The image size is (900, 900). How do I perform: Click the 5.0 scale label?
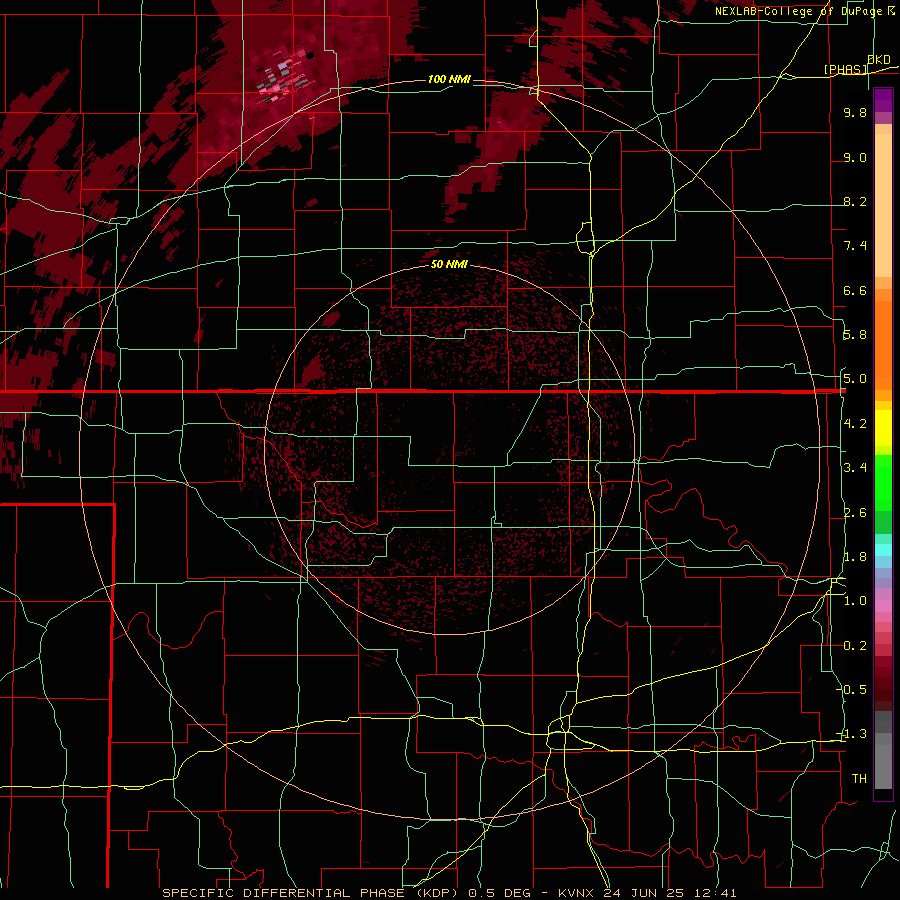tap(855, 379)
